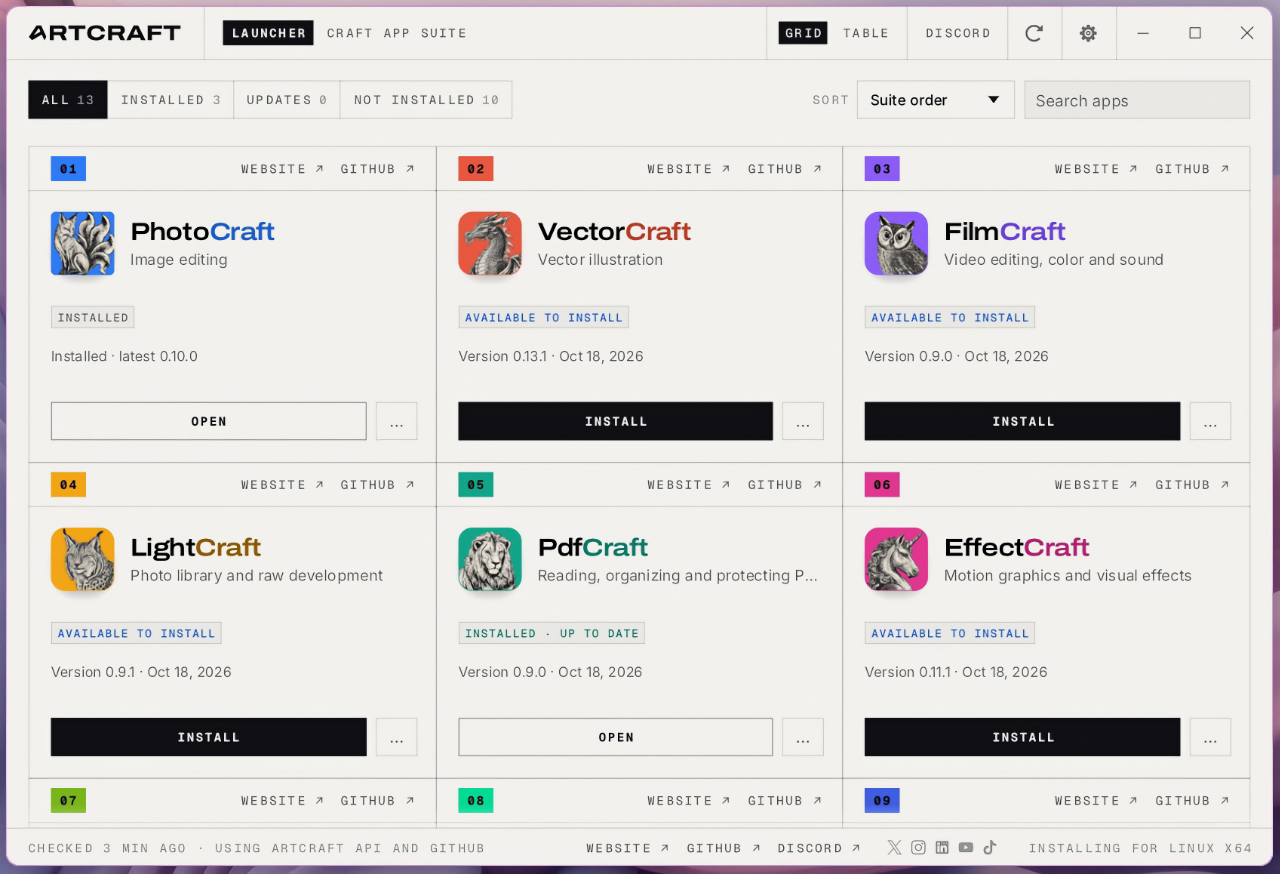Click the PhotoCraft fox app icon
Viewport: 1280px width, 874px height.
click(83, 243)
